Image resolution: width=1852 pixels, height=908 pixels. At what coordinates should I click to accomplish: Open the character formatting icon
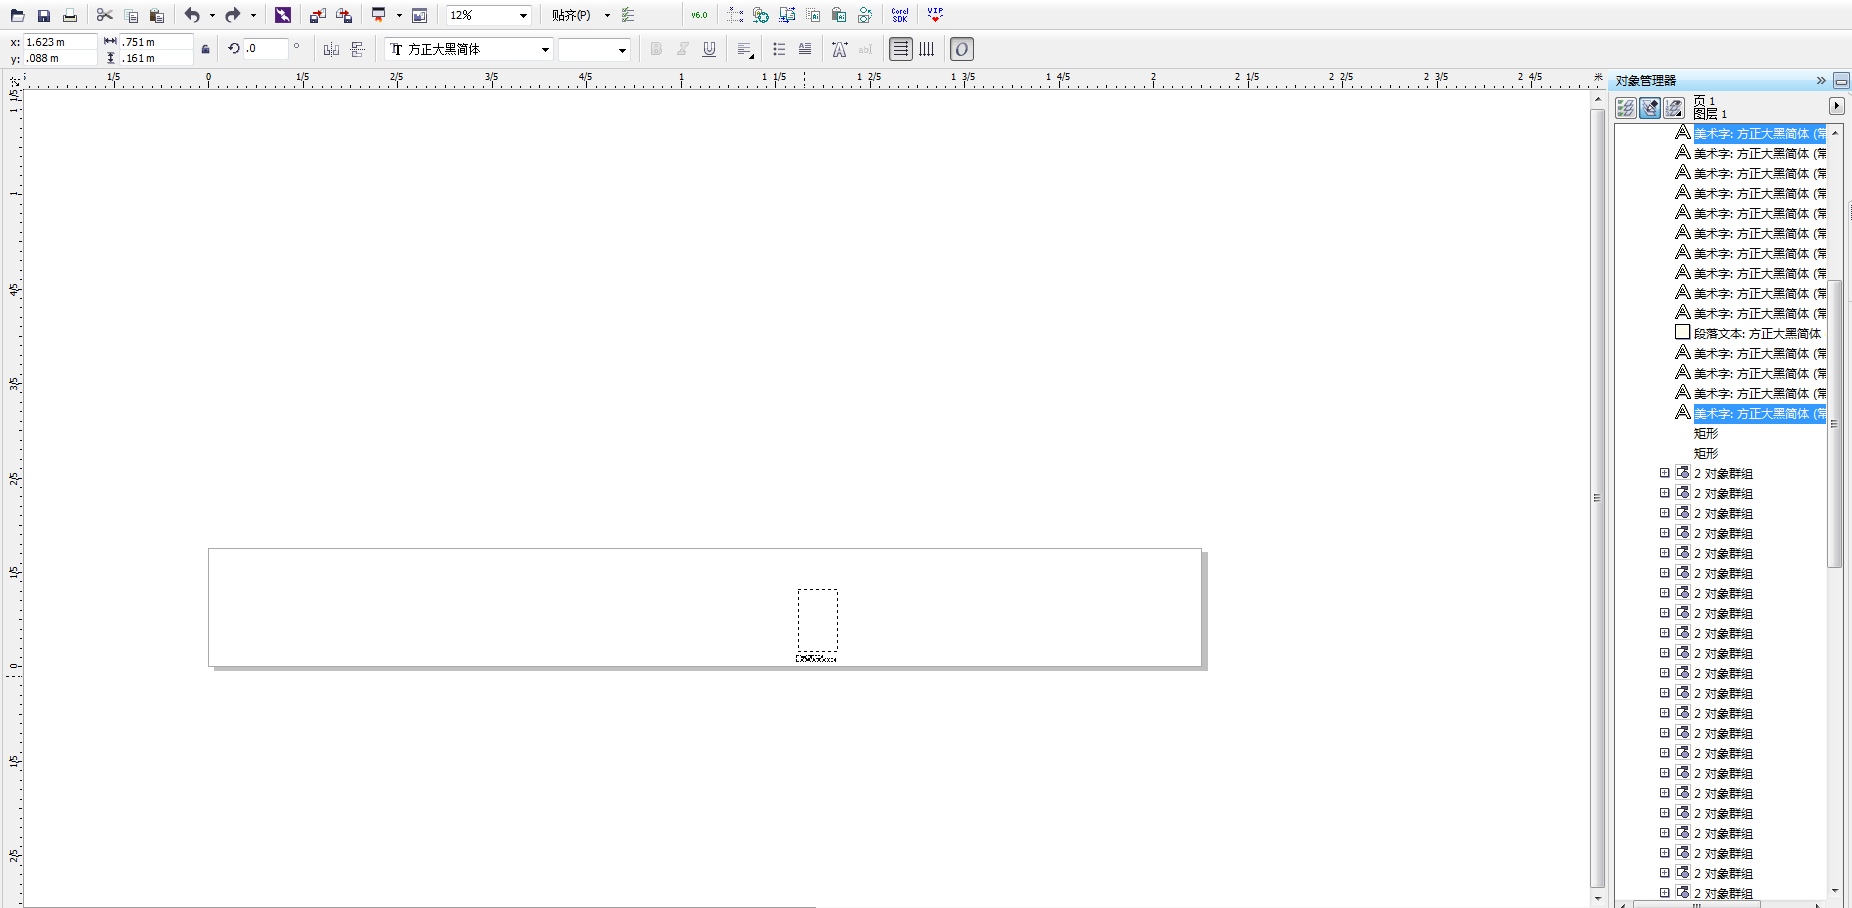pos(839,49)
